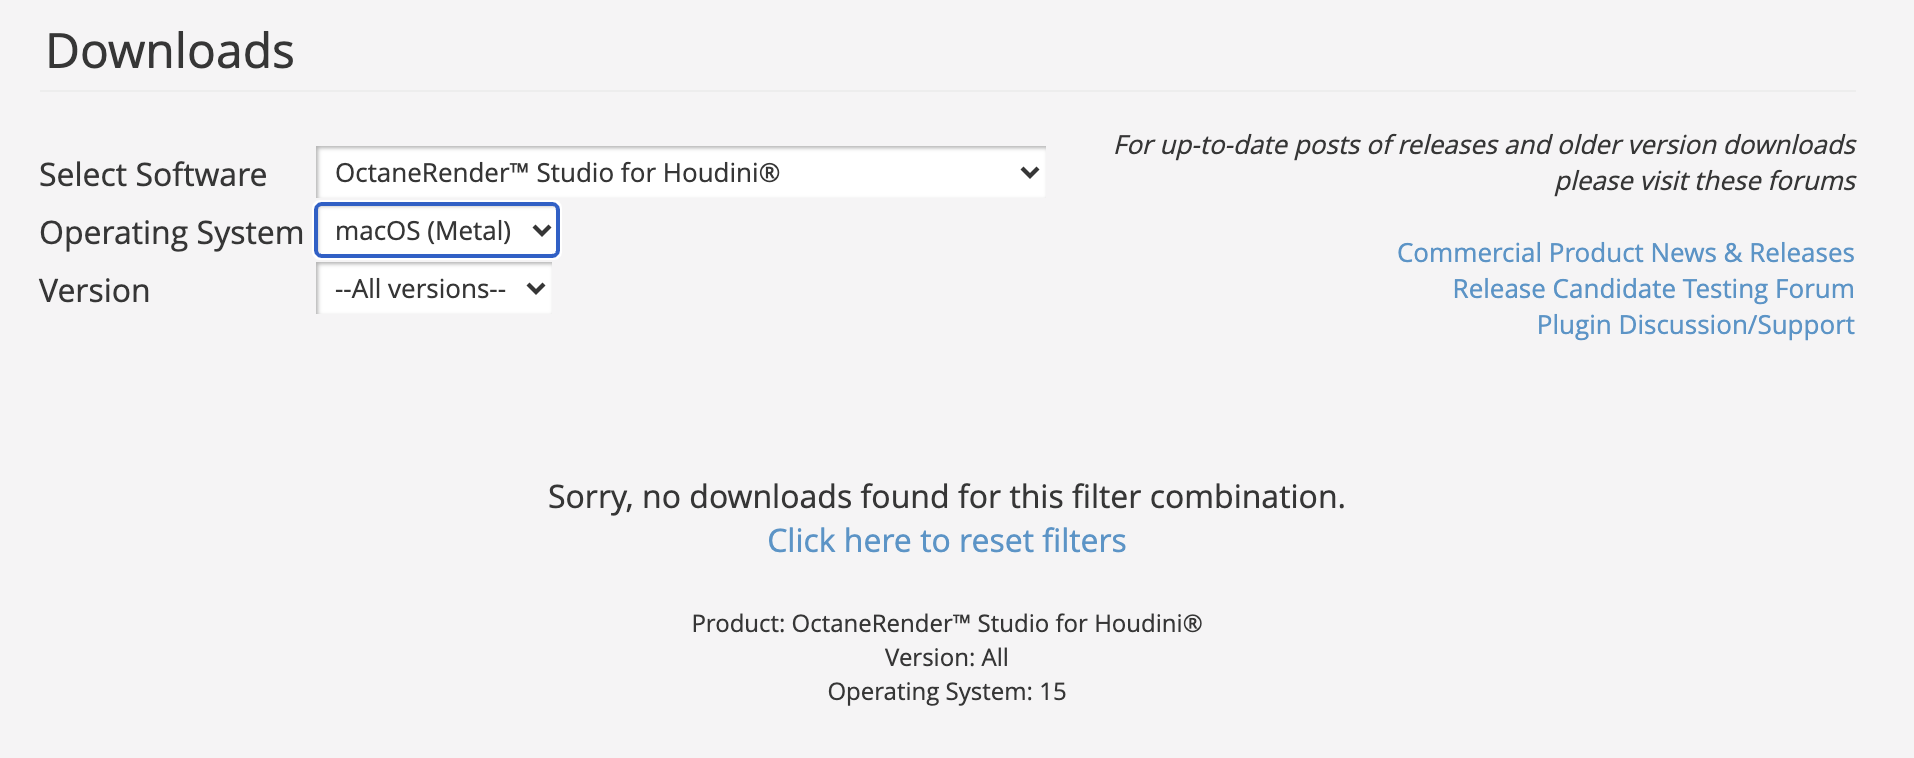Click here to reset filters link

pyautogui.click(x=946, y=541)
